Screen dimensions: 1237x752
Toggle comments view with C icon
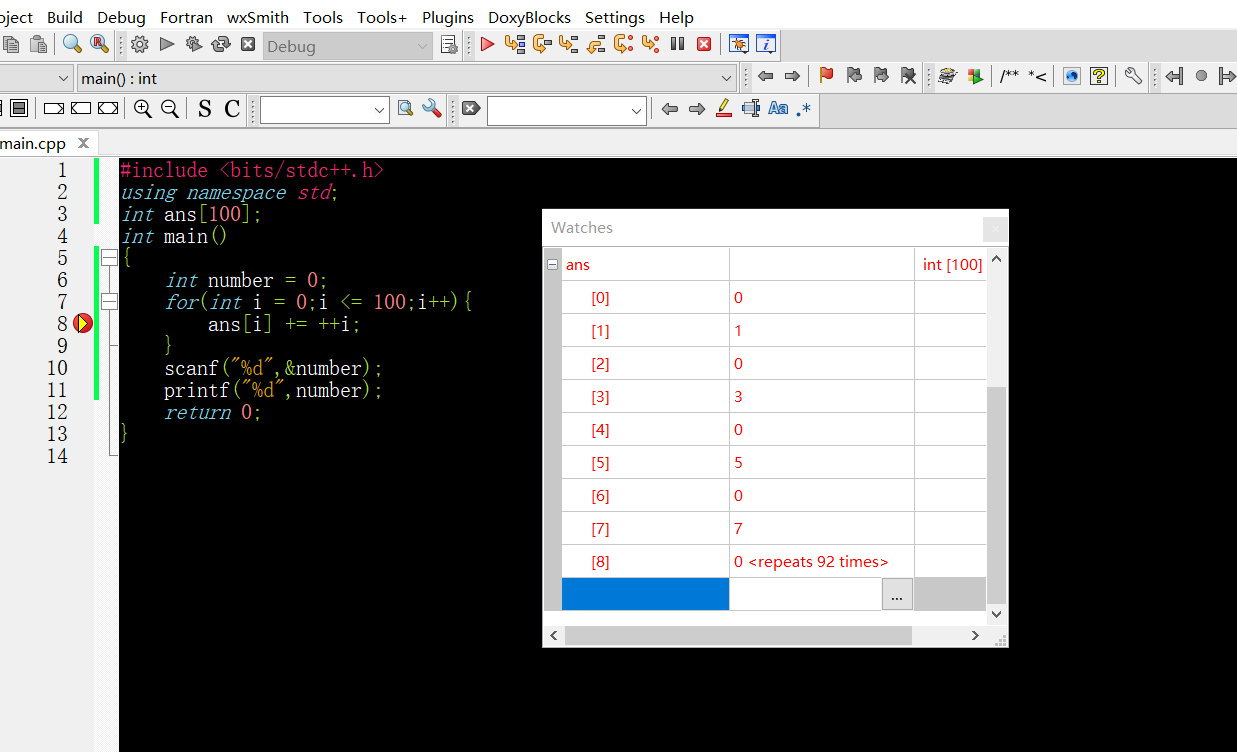coord(232,109)
